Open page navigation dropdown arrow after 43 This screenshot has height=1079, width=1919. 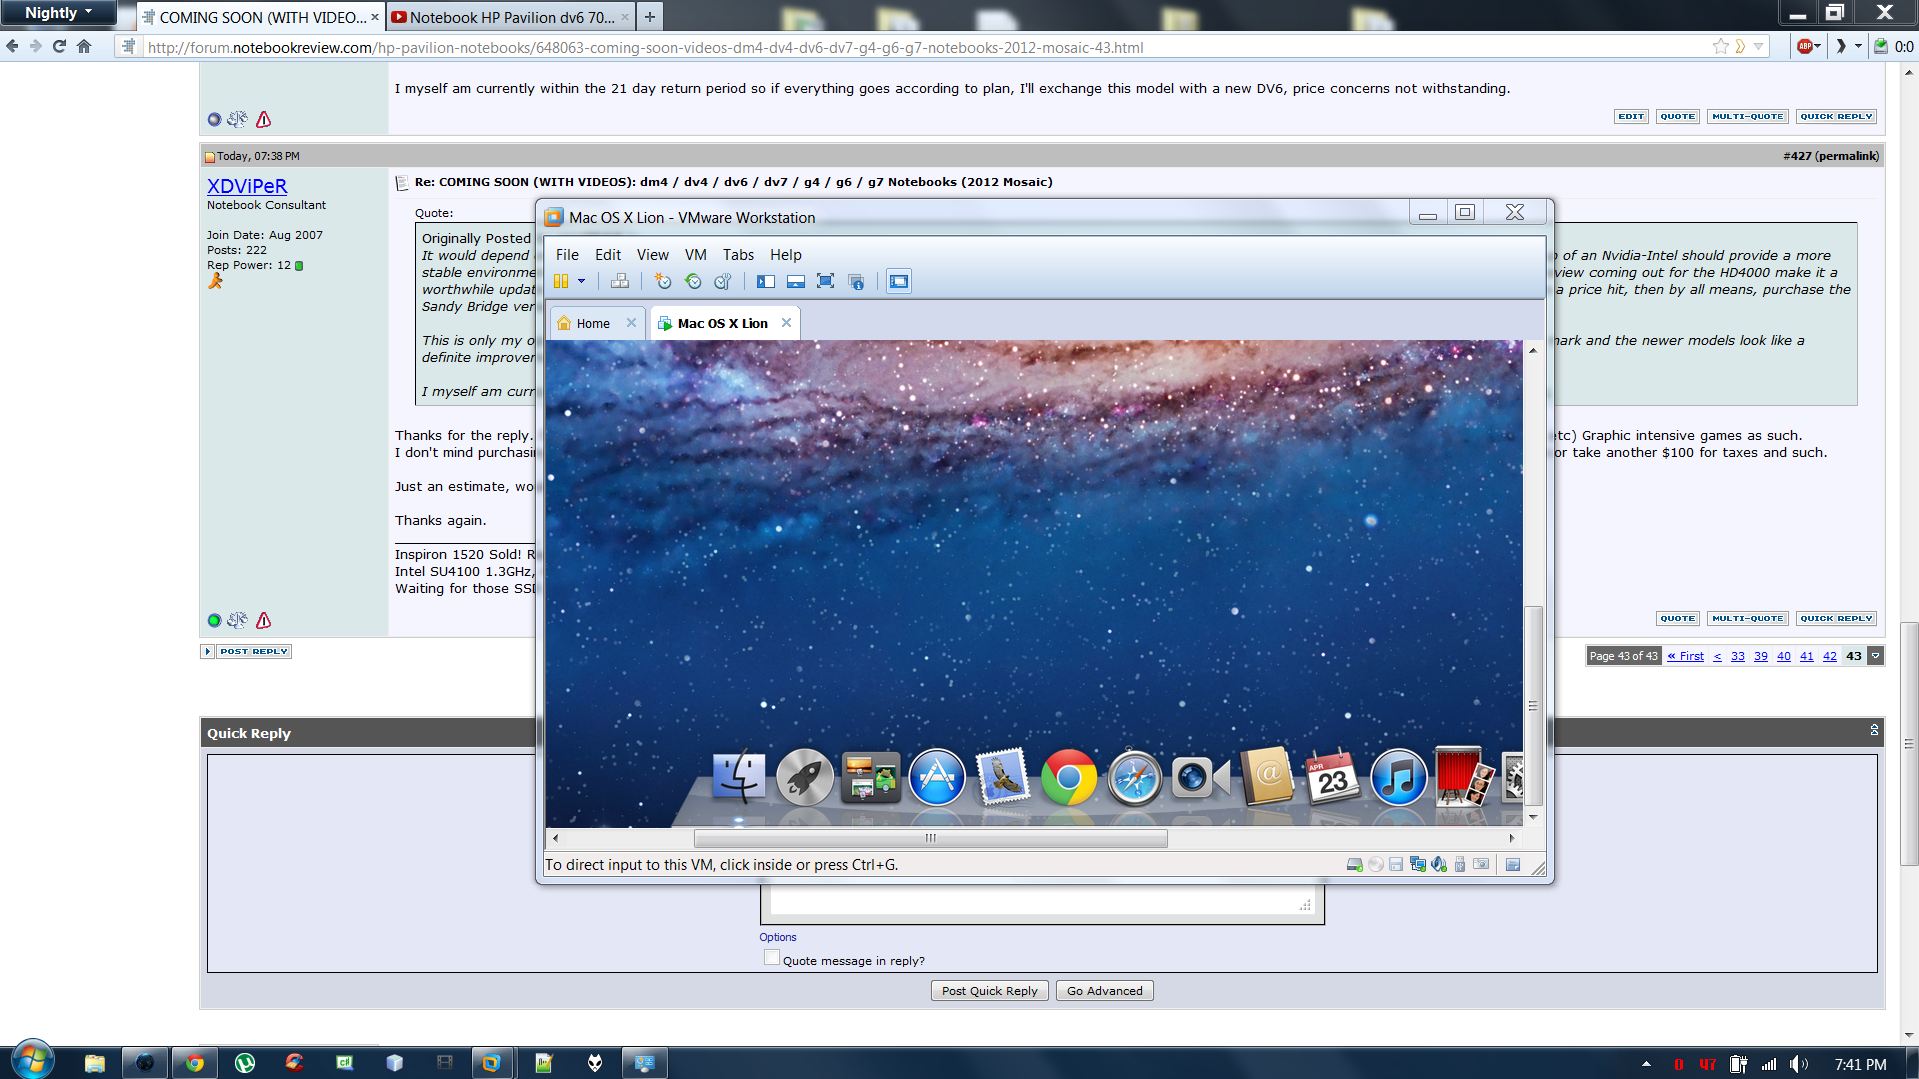pos(1875,656)
